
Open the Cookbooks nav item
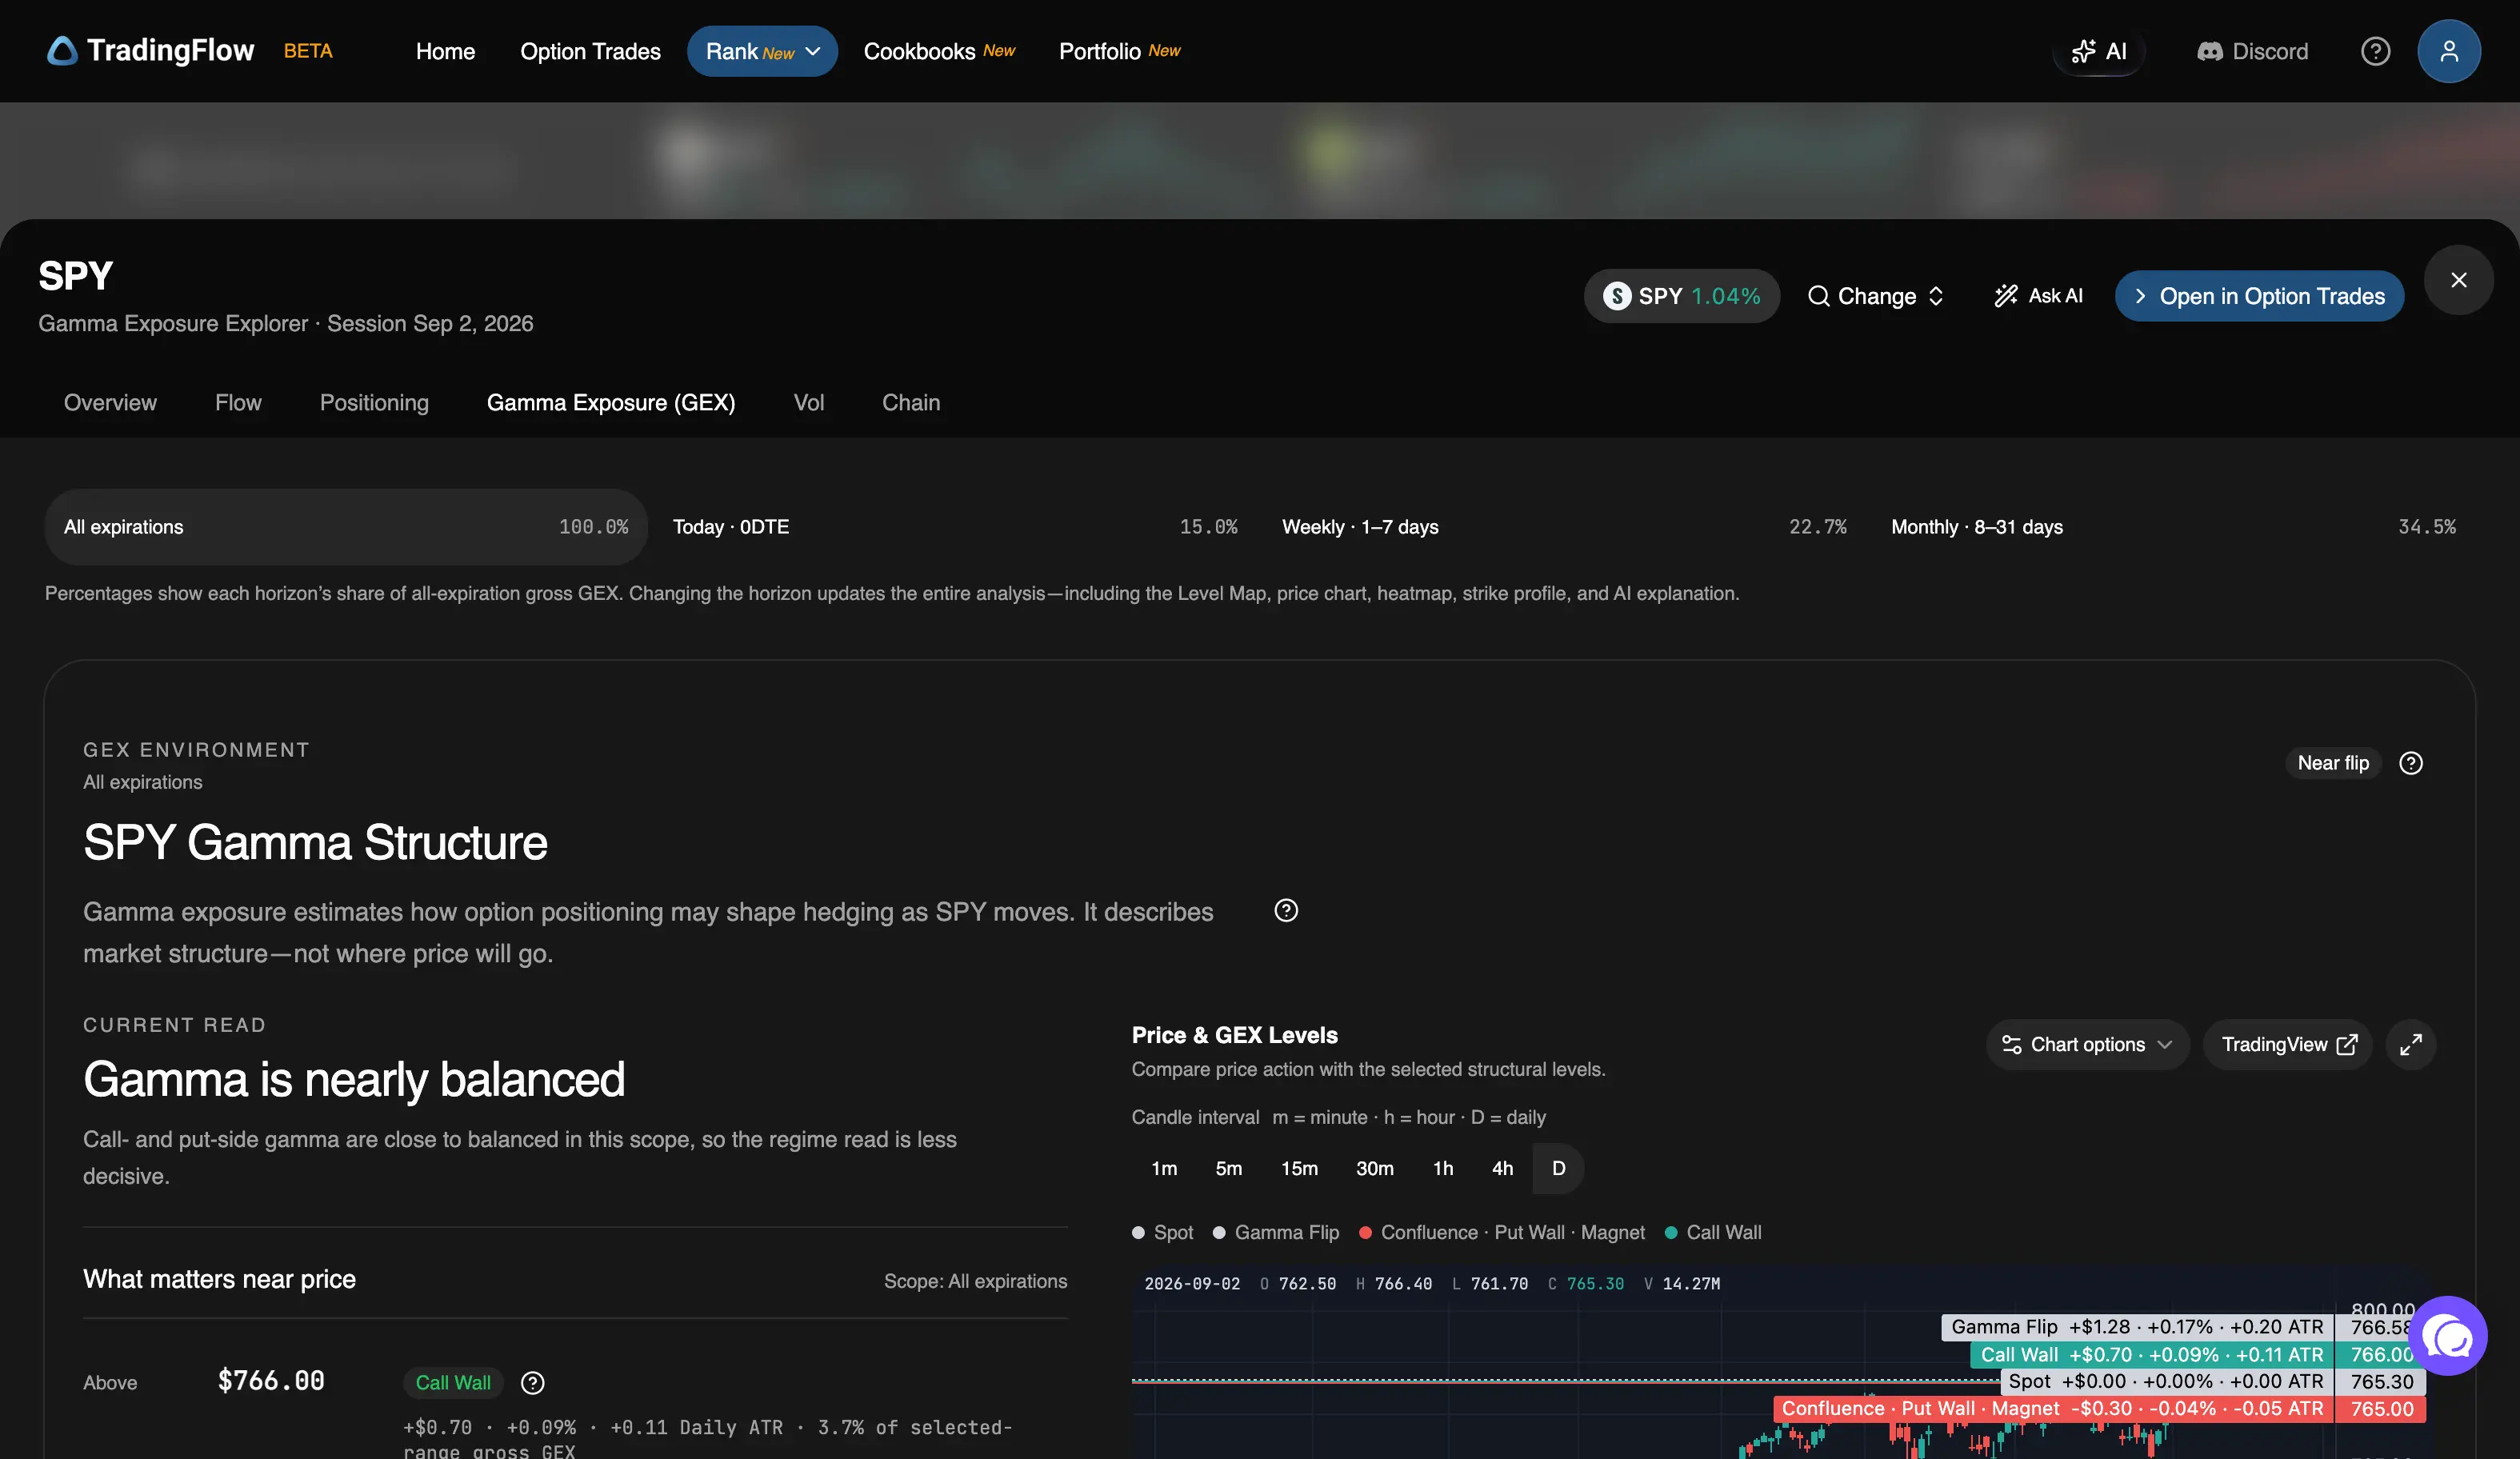(x=939, y=51)
